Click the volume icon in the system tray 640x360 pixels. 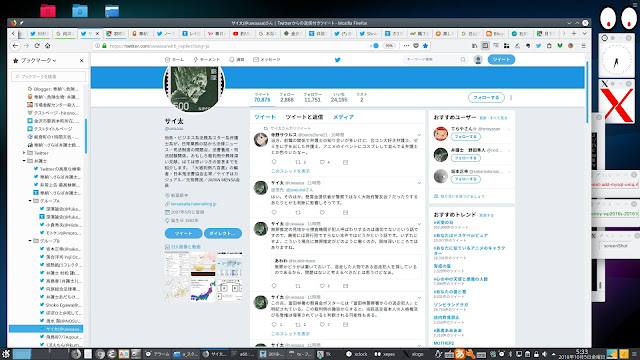tap(544, 354)
